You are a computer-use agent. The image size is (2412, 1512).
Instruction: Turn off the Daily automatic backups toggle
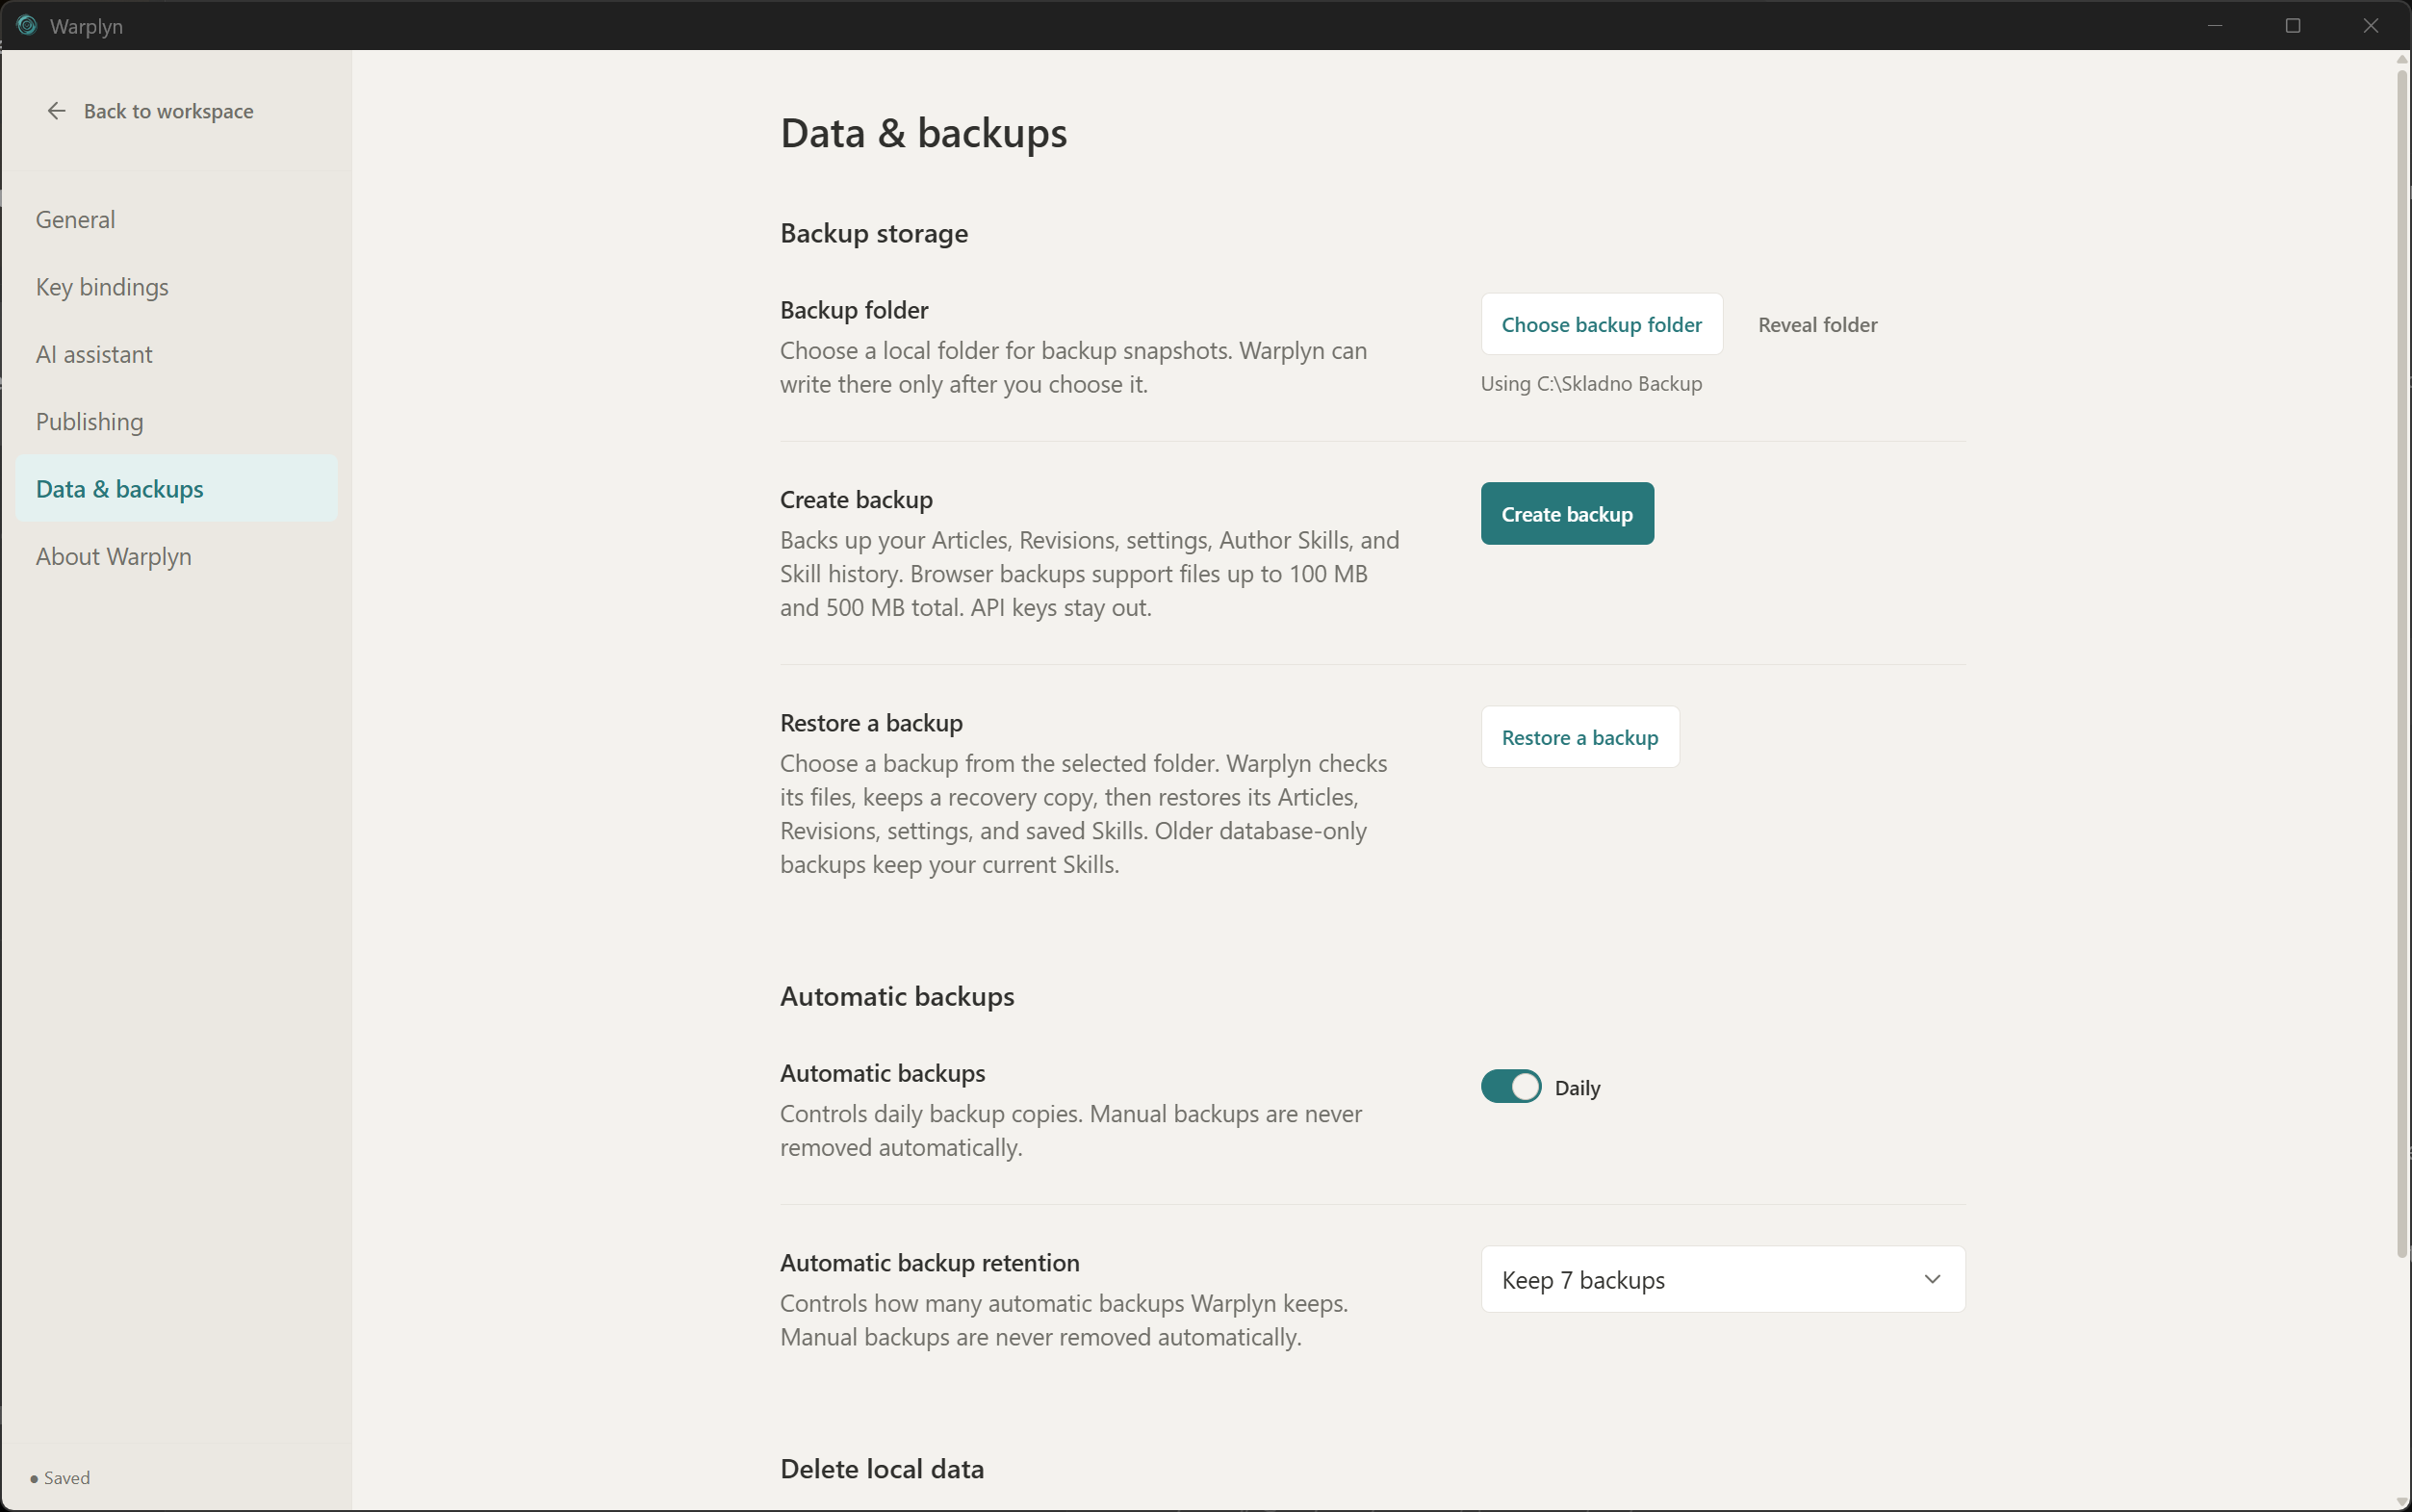click(x=1510, y=1087)
